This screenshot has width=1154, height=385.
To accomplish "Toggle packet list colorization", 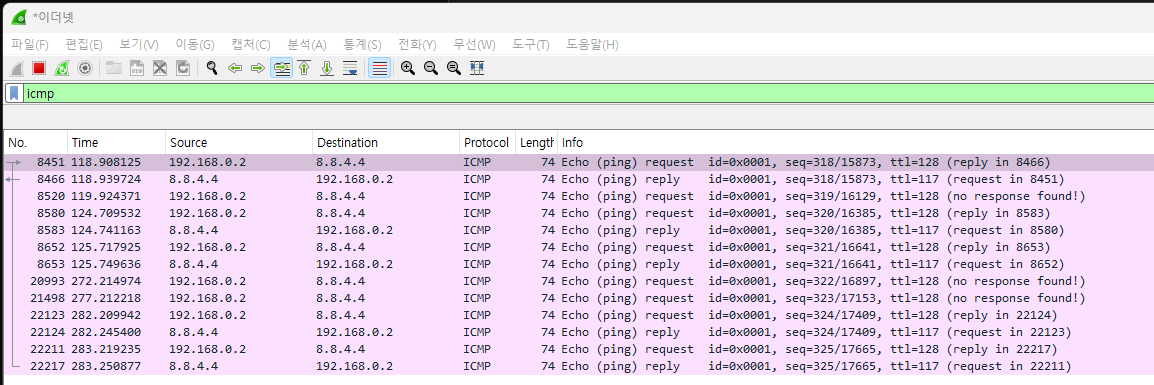I will (379, 68).
